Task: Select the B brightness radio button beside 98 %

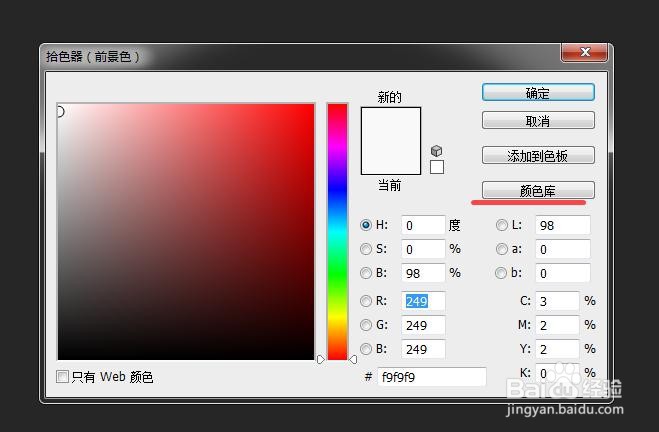Action: point(366,273)
